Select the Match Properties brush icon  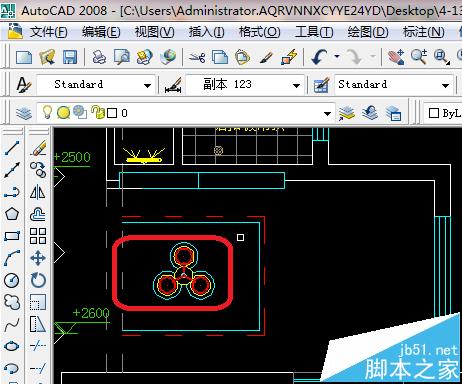266,57
